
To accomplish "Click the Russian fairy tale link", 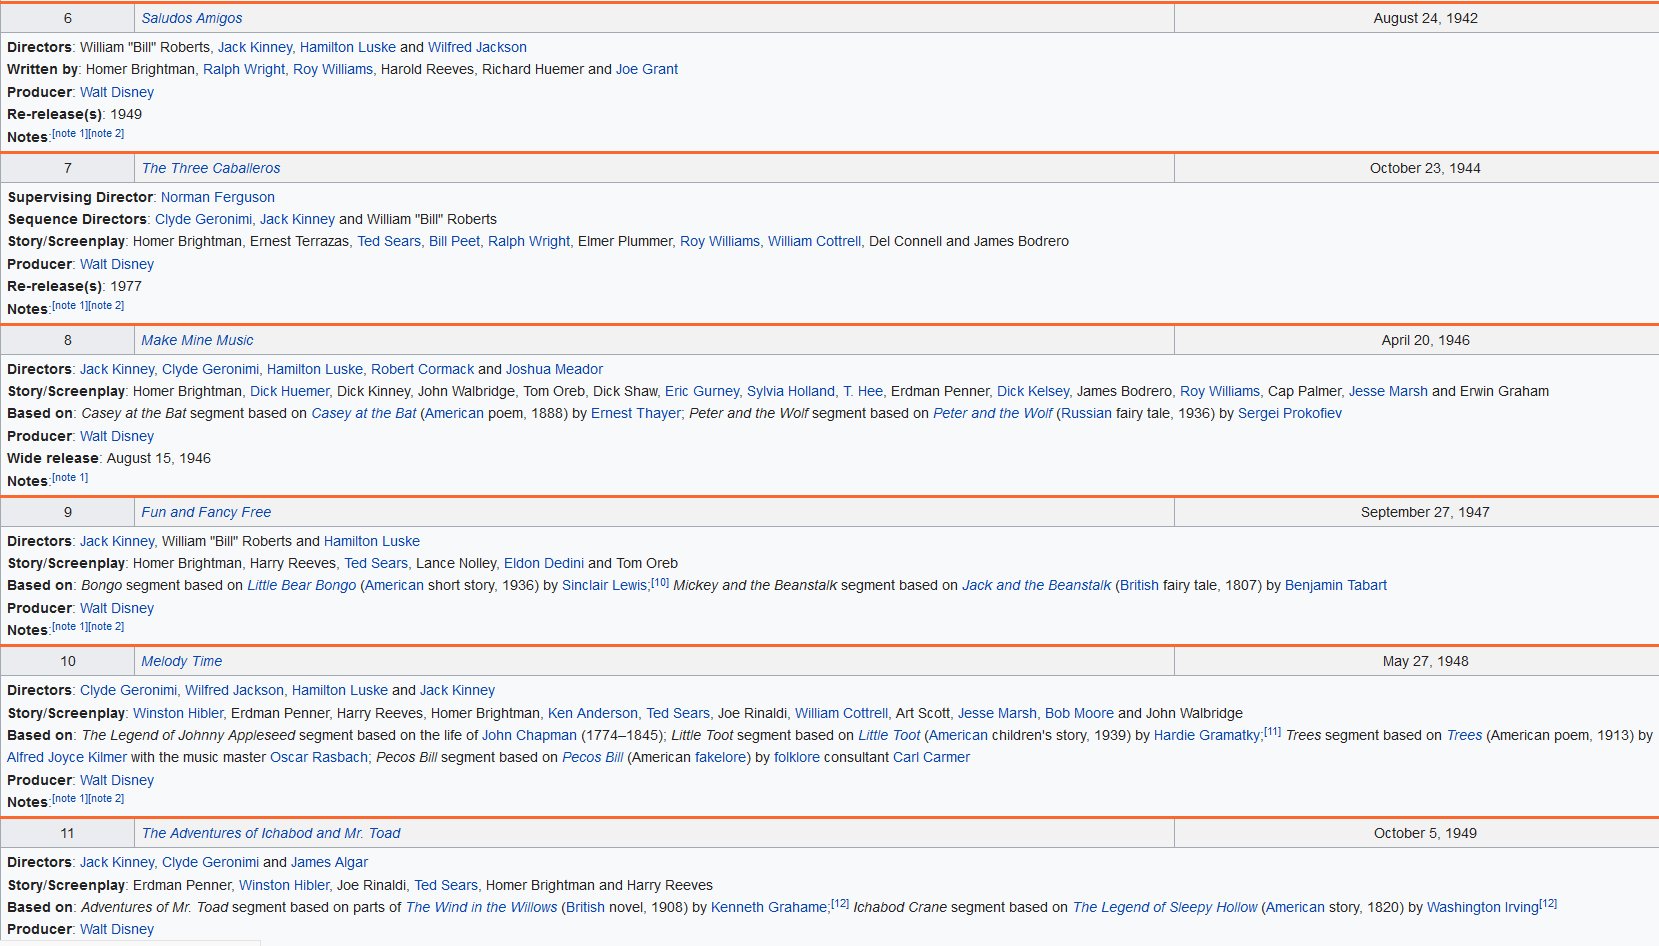I will tap(1086, 413).
